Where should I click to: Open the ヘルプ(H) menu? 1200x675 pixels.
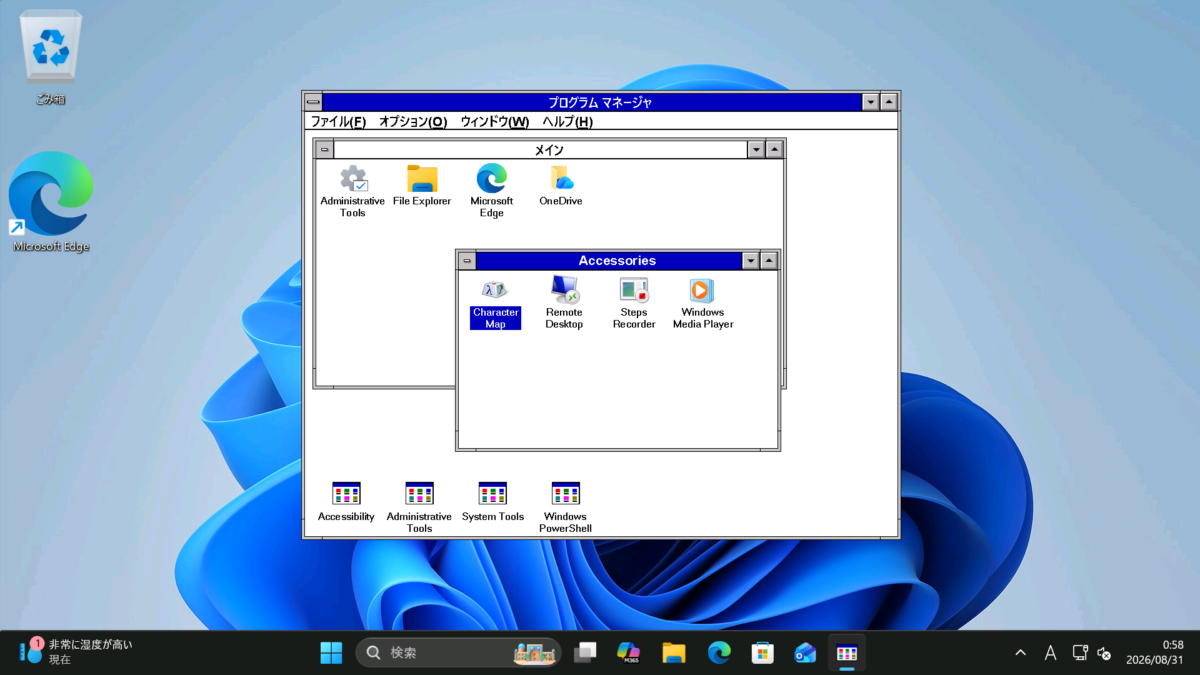567,121
